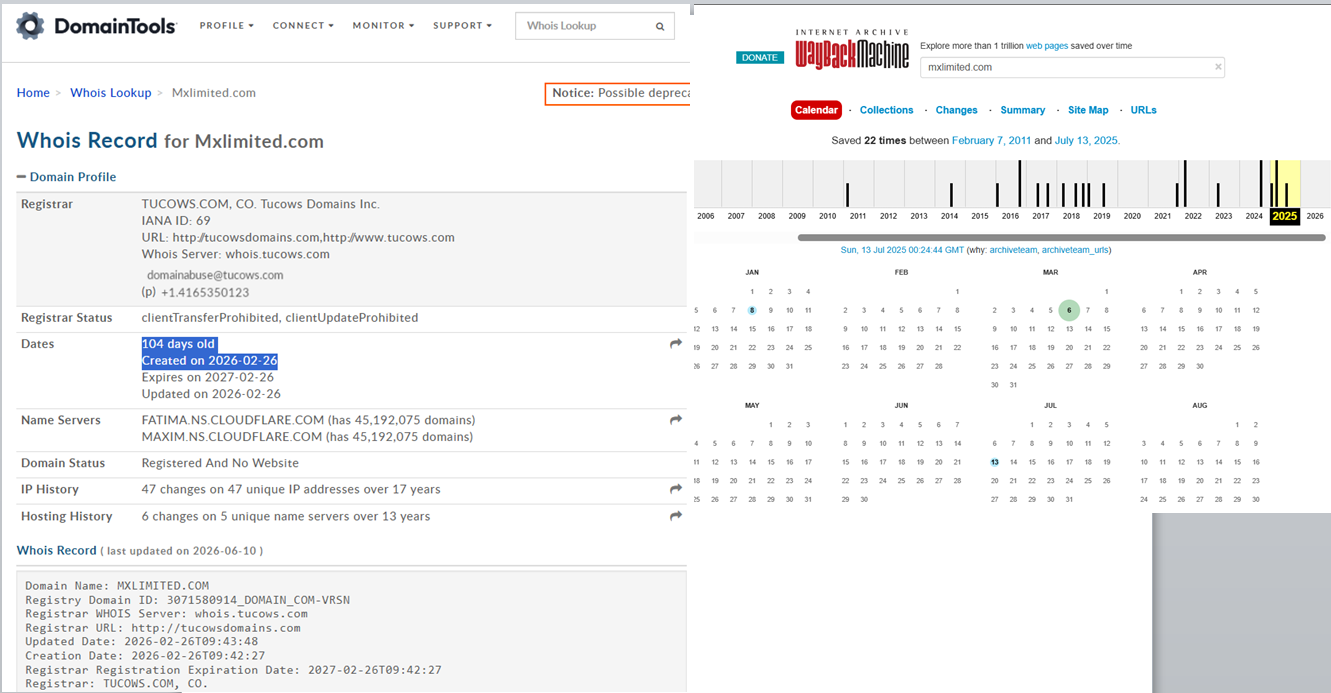Image resolution: width=1331 pixels, height=693 pixels.
Task: Click 'Expires on 2027-02-26' text
Action: coord(208,377)
